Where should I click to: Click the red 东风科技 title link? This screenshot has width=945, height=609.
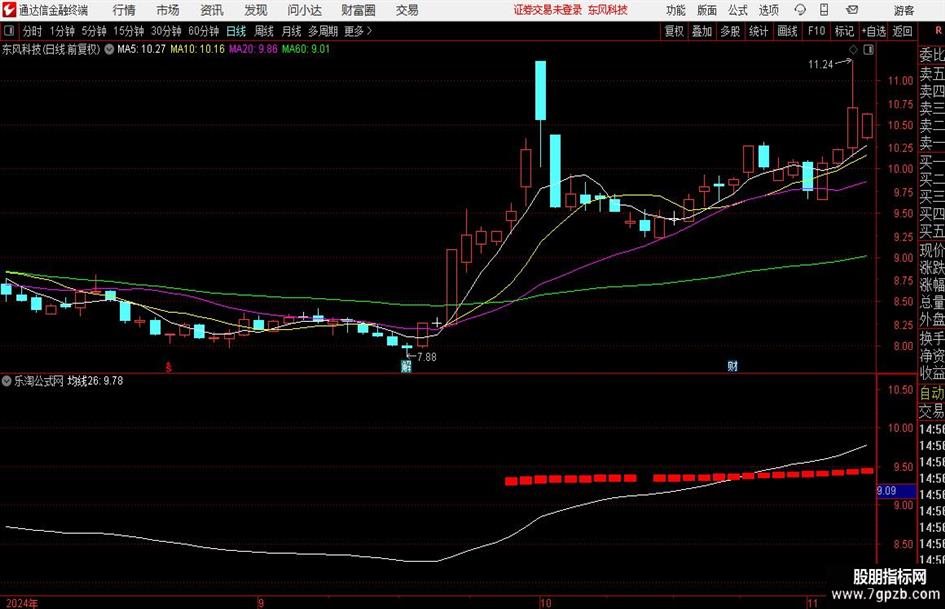[x=608, y=10]
